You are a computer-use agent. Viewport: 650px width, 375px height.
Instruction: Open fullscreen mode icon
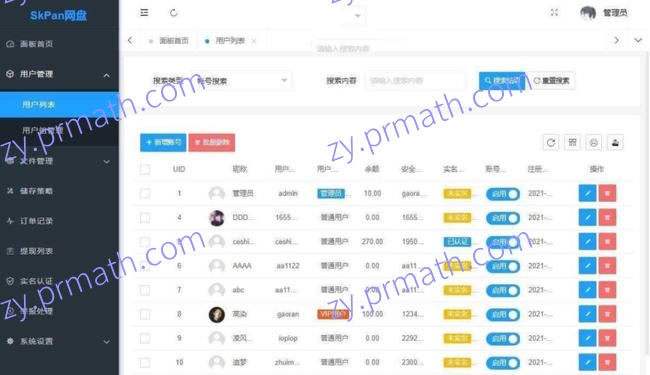tap(554, 13)
